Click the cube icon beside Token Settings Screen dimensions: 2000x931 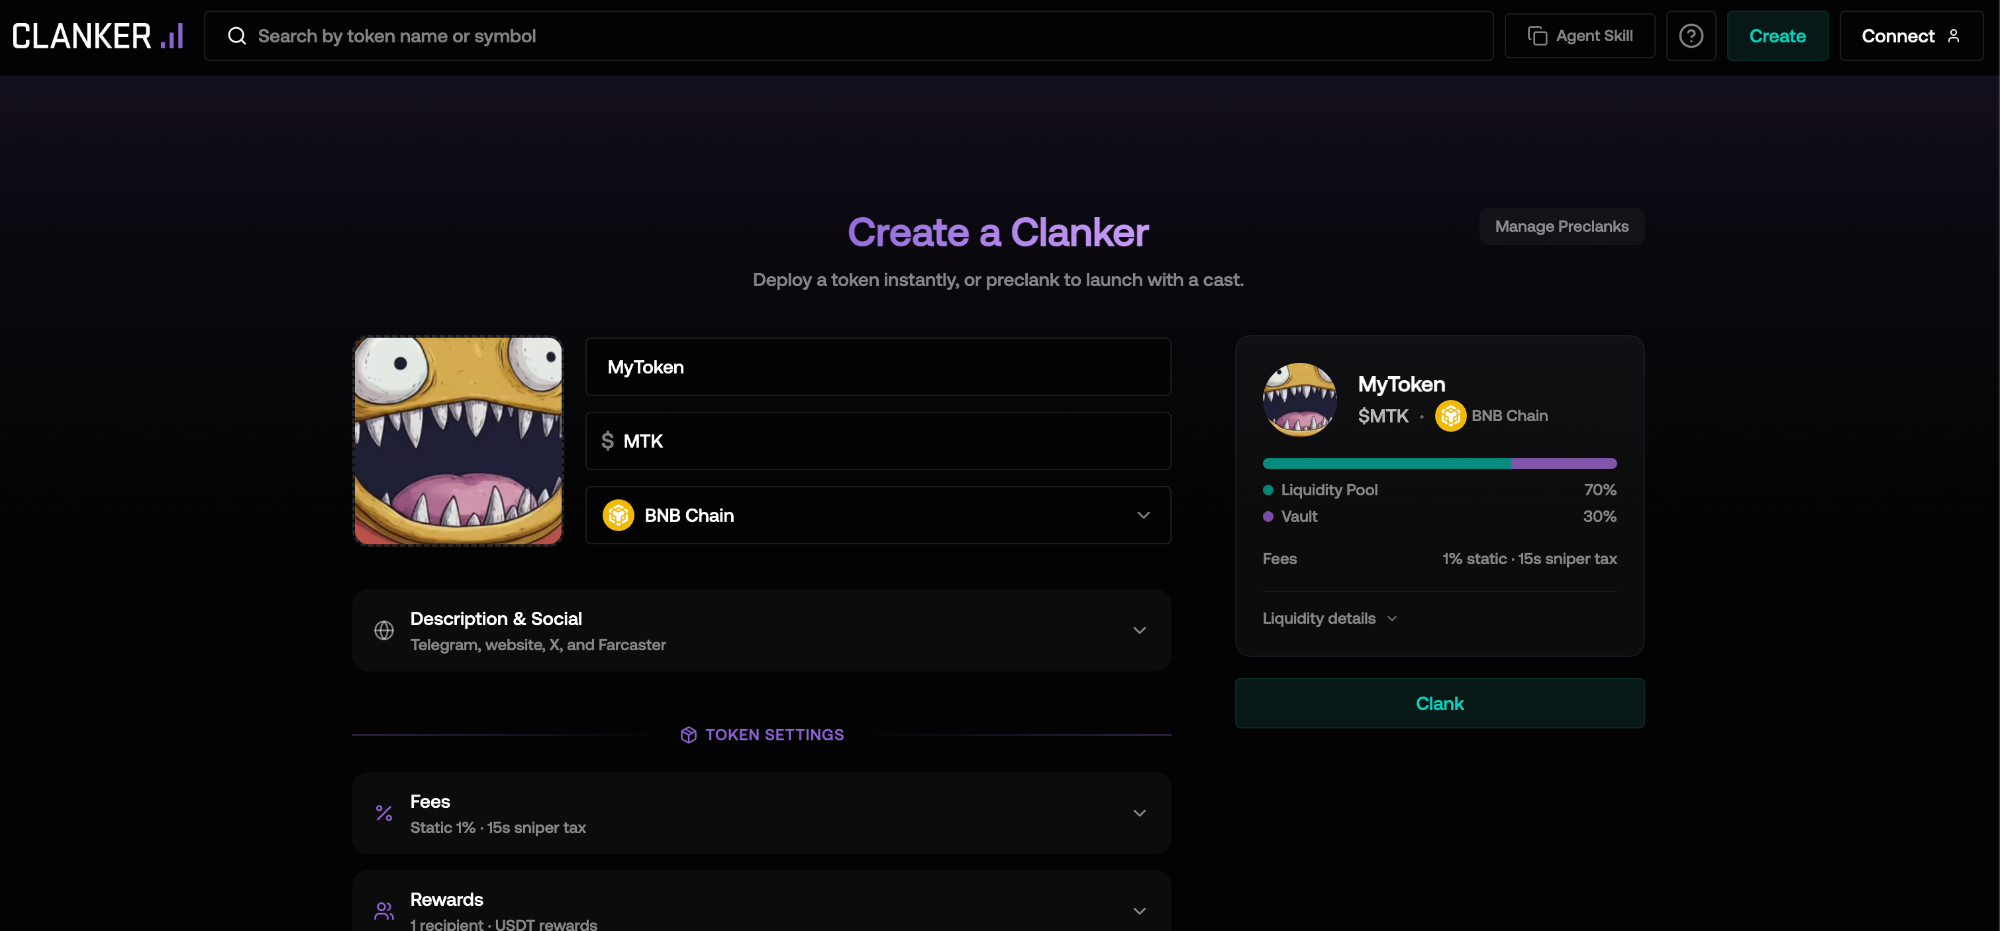coord(688,735)
